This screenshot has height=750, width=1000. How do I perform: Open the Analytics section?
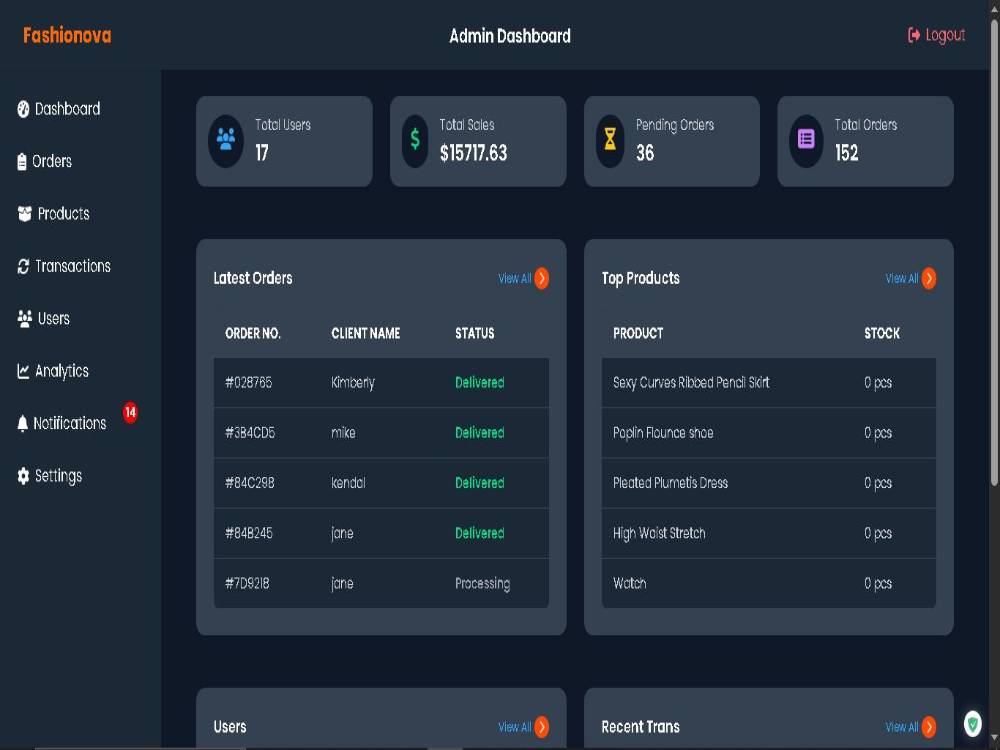click(x=53, y=371)
